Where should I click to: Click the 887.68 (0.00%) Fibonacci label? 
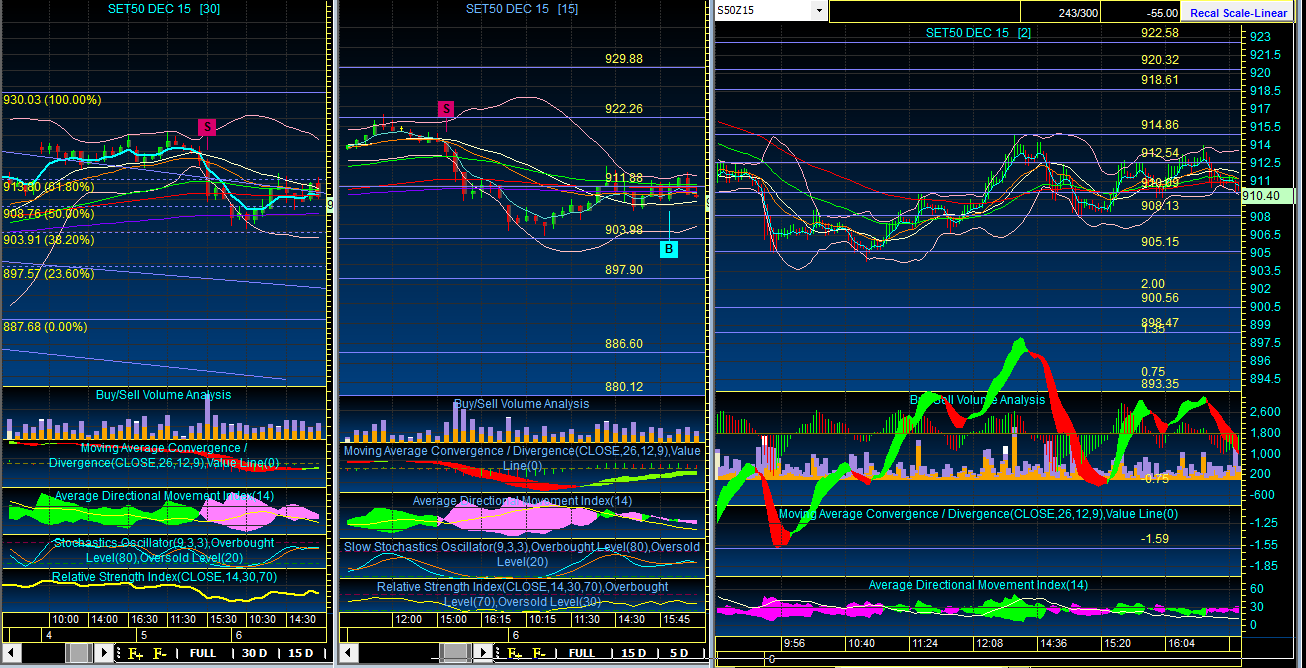pos(45,327)
